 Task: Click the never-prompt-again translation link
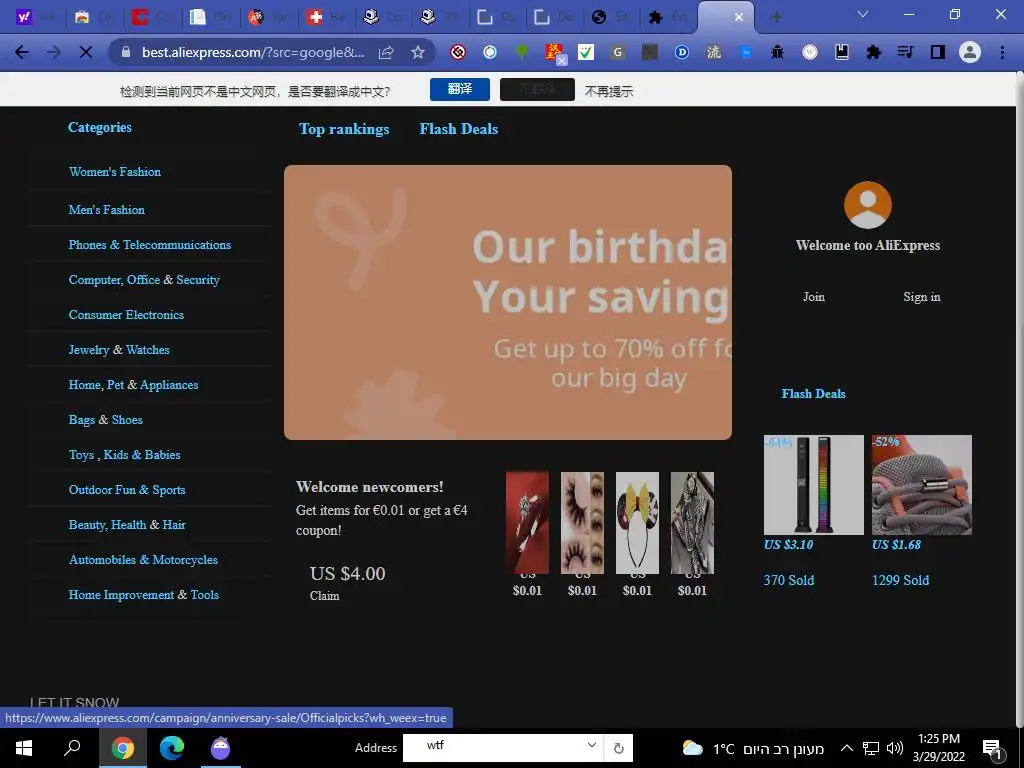[x=609, y=91]
